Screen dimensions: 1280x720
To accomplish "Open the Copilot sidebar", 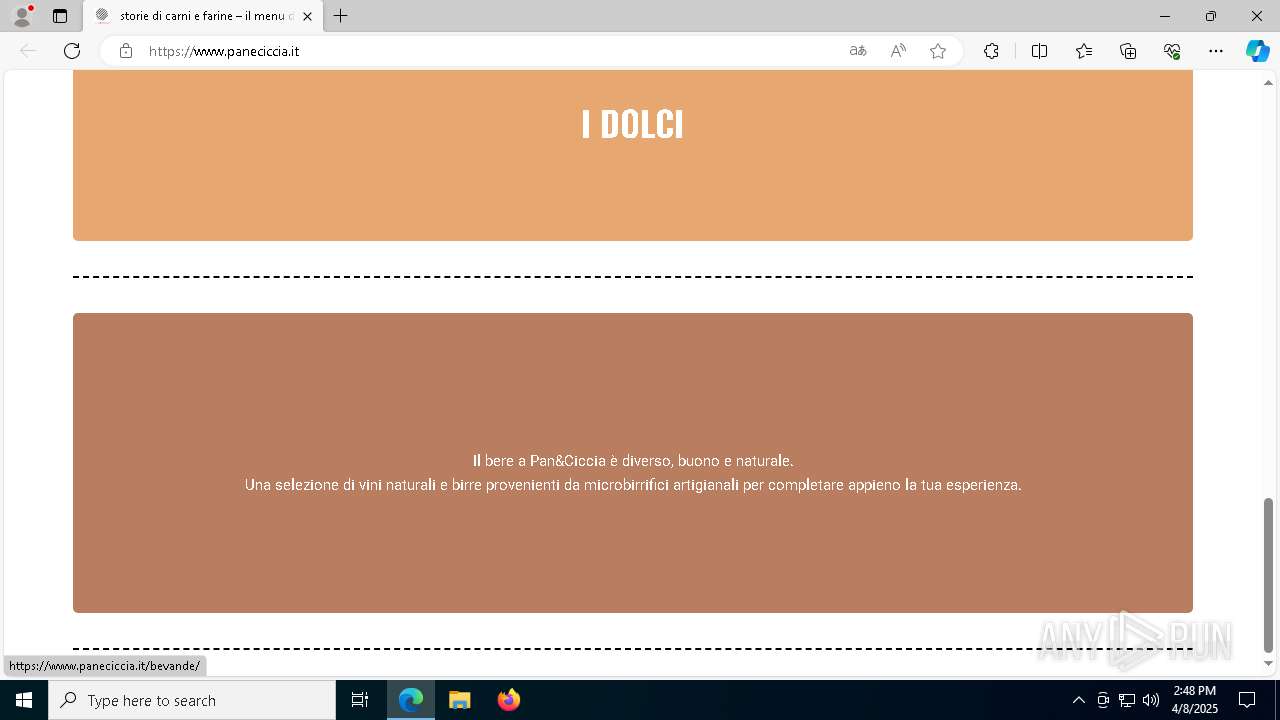I will click(x=1257, y=51).
